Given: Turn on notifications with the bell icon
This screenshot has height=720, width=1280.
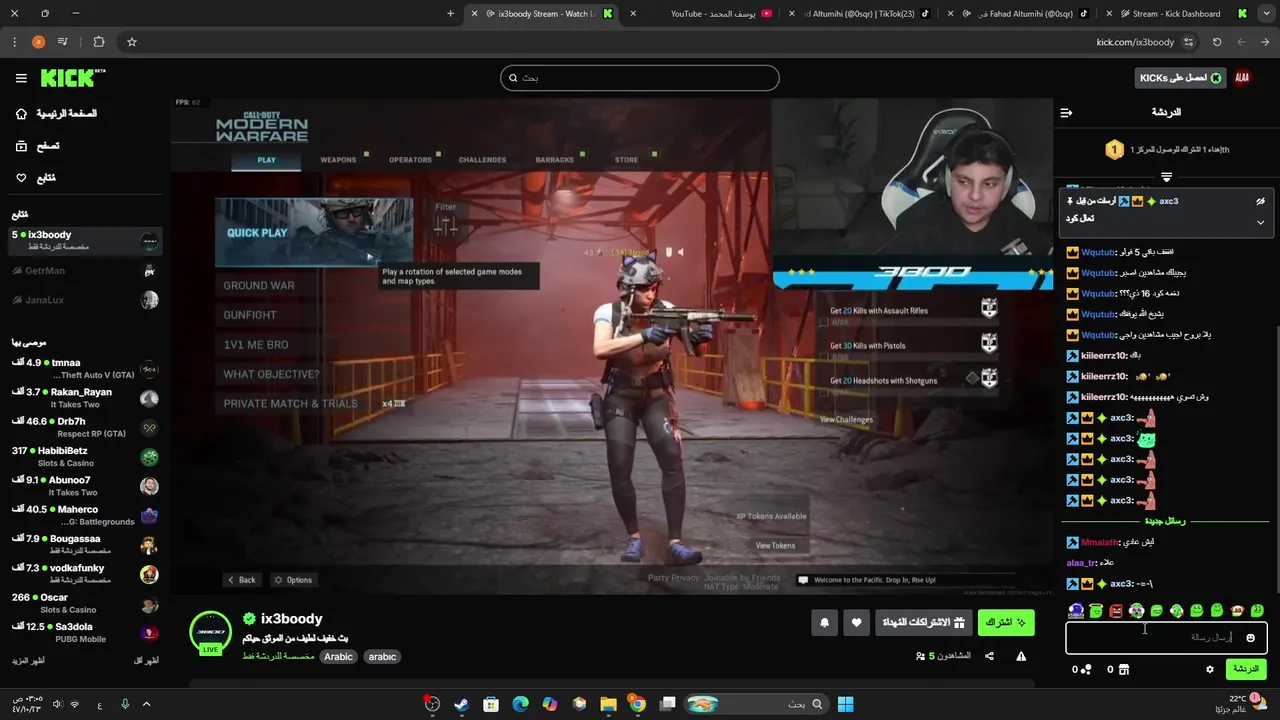Looking at the screenshot, I should pos(824,623).
